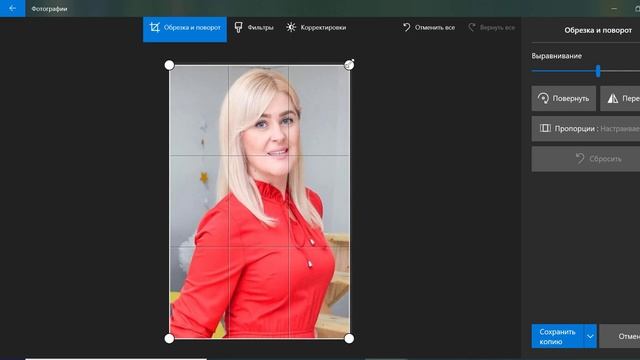Select the bottom-right crop handle
640x360 pixels.
coord(349,338)
